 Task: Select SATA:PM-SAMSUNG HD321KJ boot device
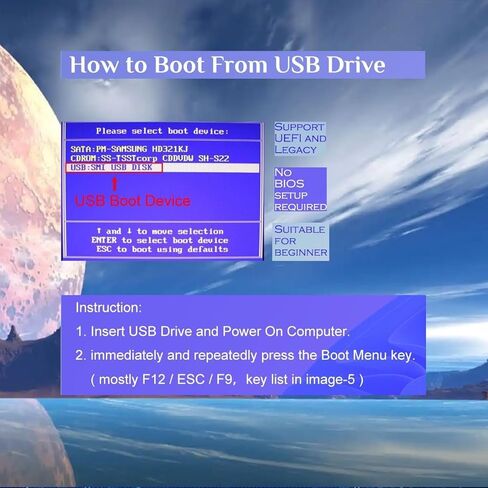[x=129, y=149]
